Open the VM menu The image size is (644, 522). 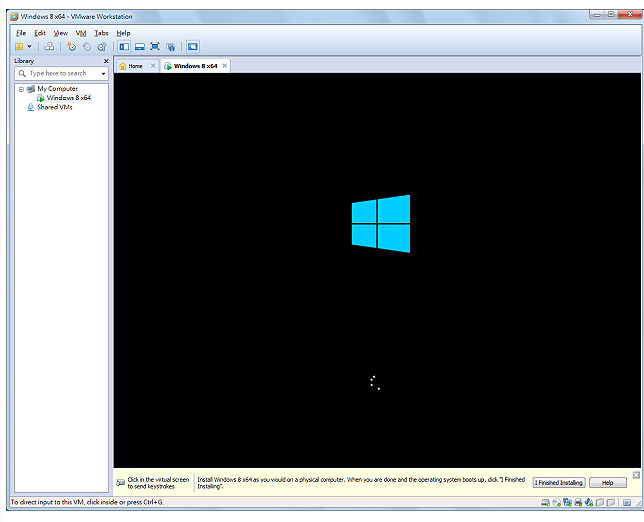click(x=81, y=33)
